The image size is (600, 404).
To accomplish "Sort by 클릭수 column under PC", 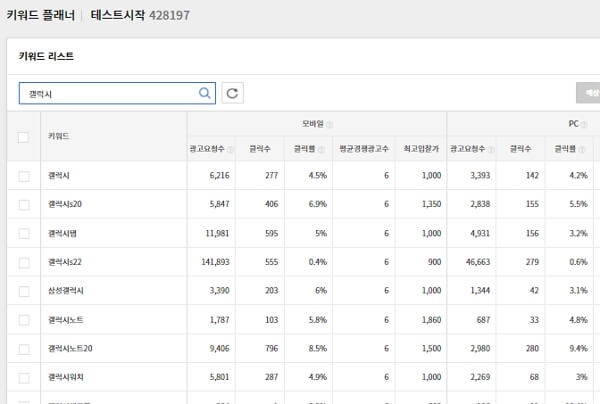I will [520, 149].
